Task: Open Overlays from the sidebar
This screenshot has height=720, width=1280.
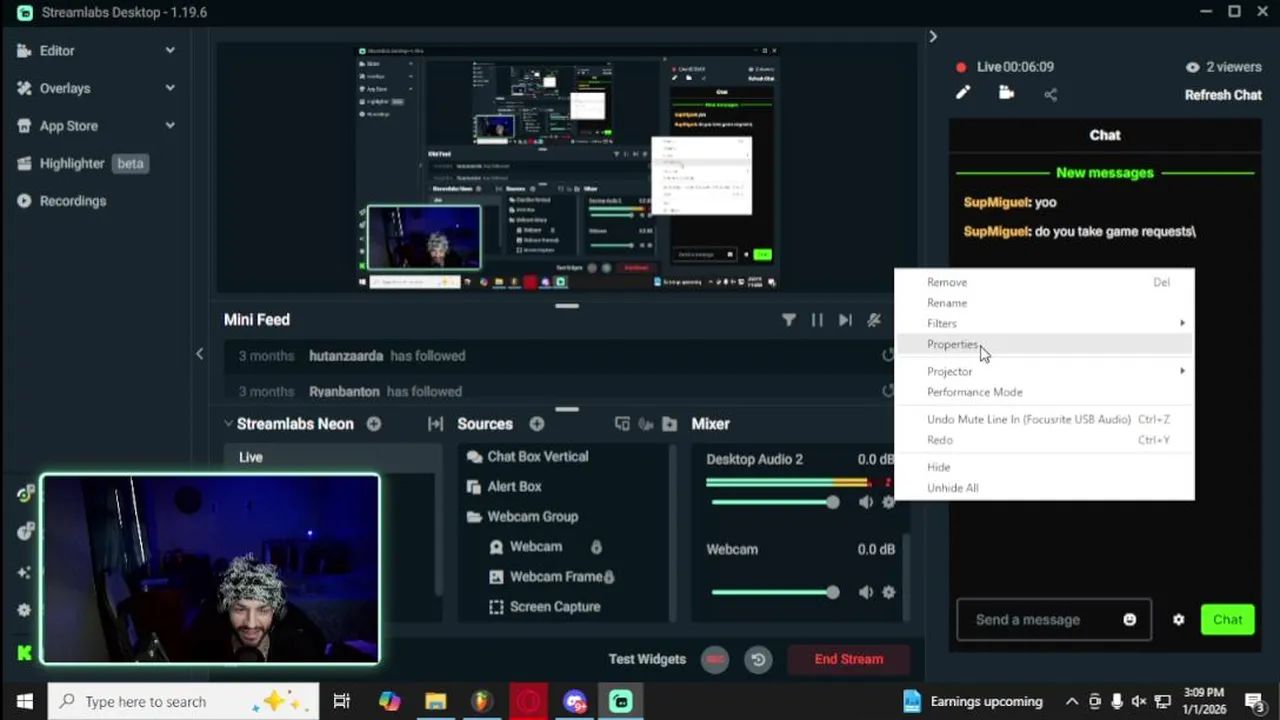Action: [x=65, y=88]
